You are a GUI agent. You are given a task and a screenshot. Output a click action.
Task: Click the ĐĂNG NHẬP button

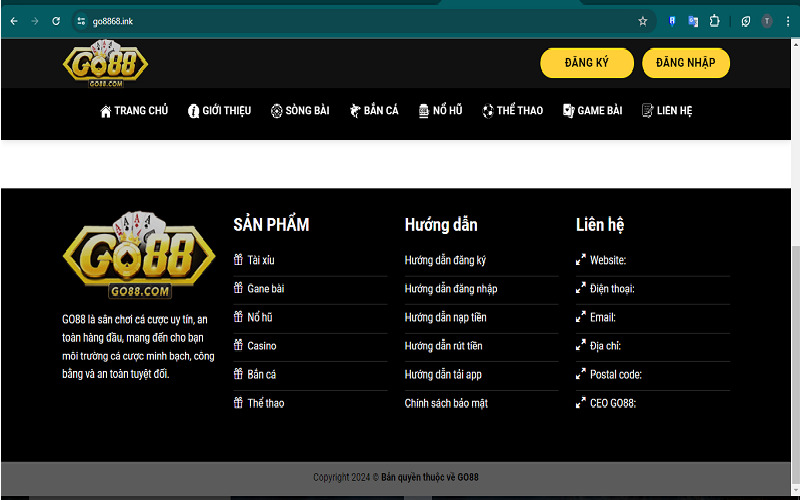coord(686,63)
